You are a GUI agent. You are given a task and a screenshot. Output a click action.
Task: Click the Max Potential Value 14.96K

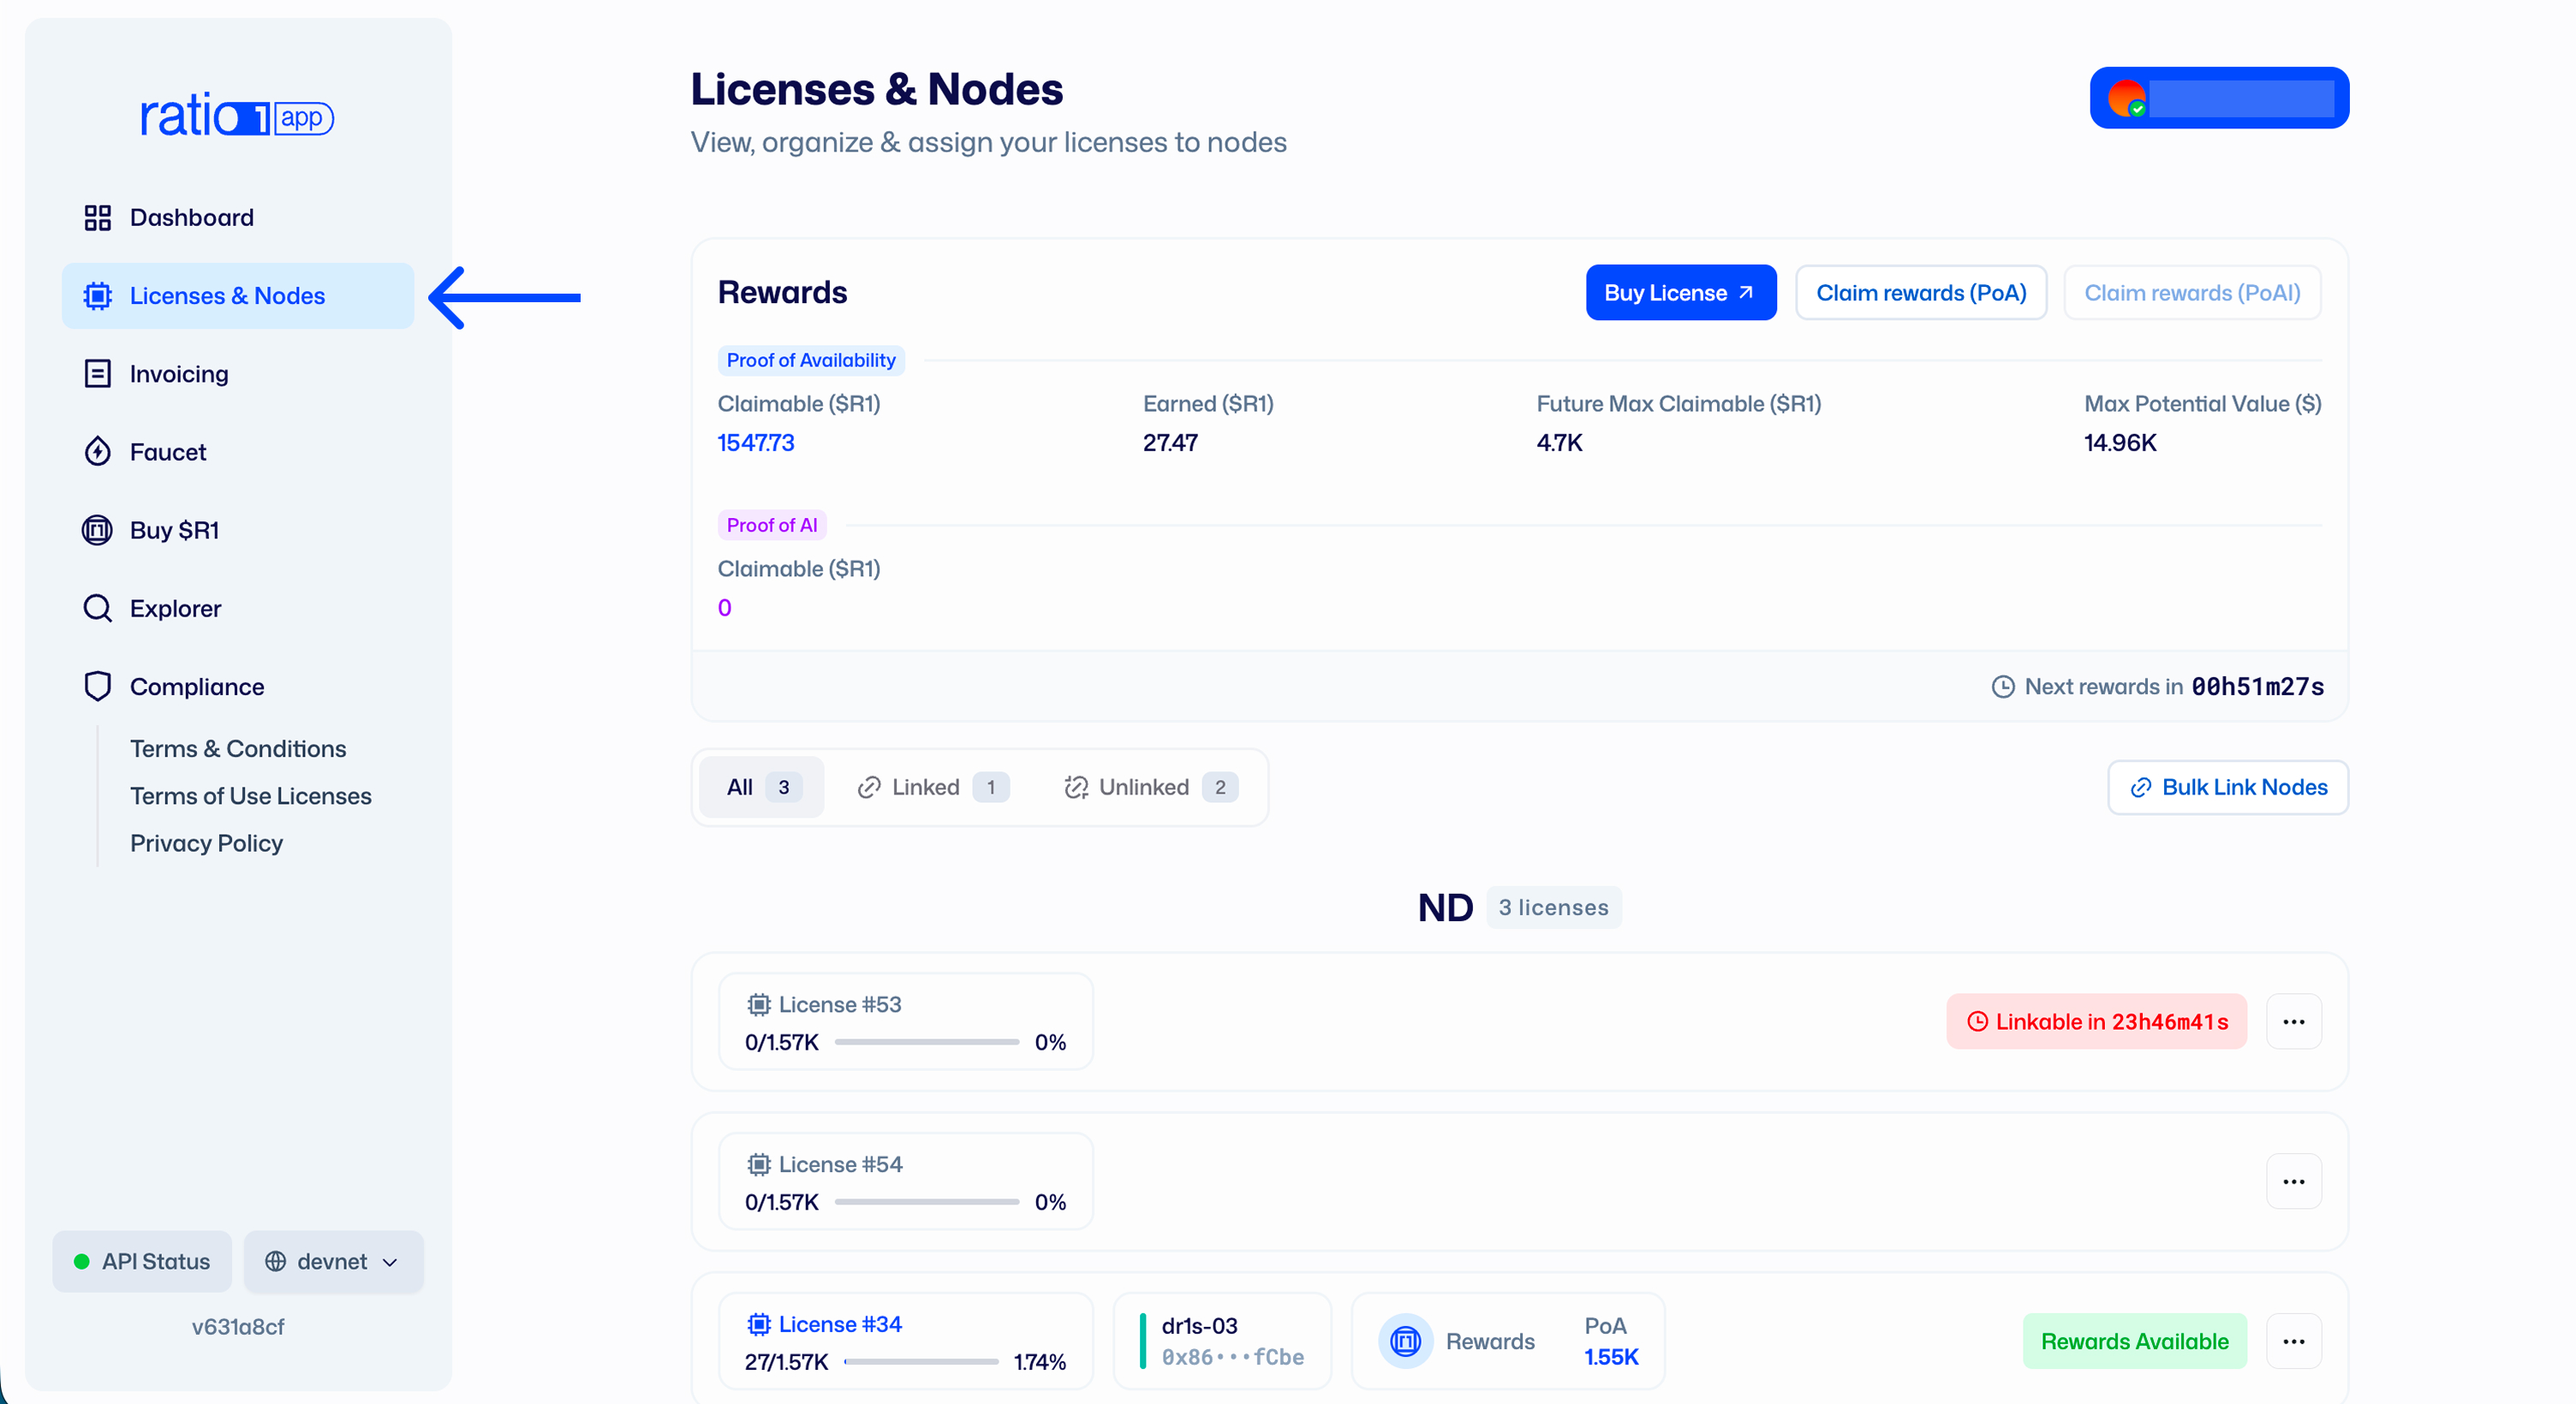coord(2120,443)
